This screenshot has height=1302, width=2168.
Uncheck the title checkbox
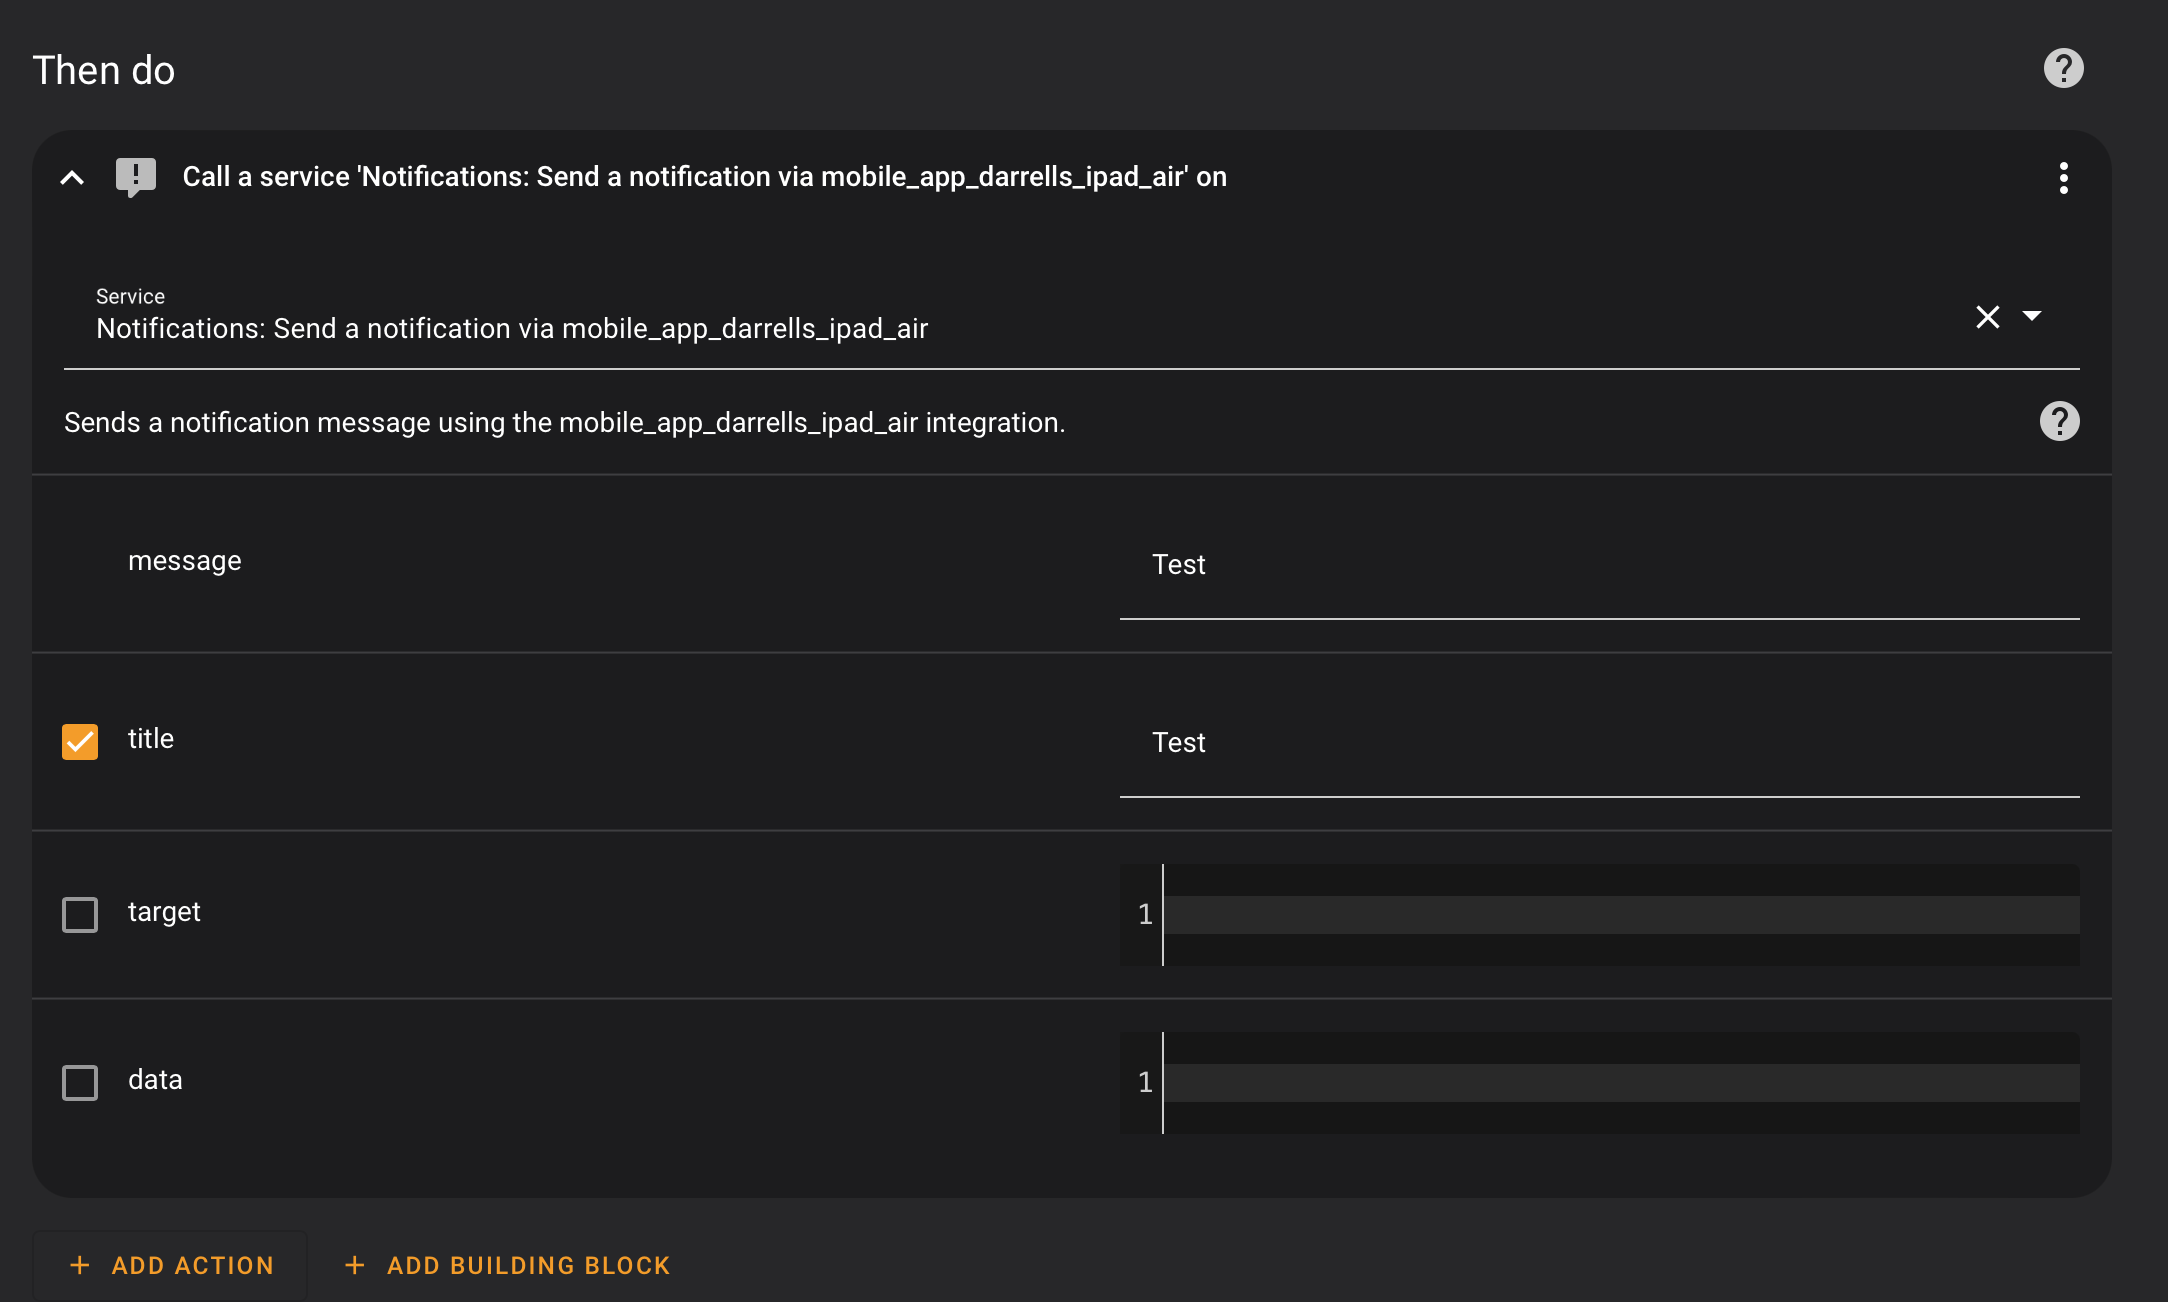(x=80, y=741)
